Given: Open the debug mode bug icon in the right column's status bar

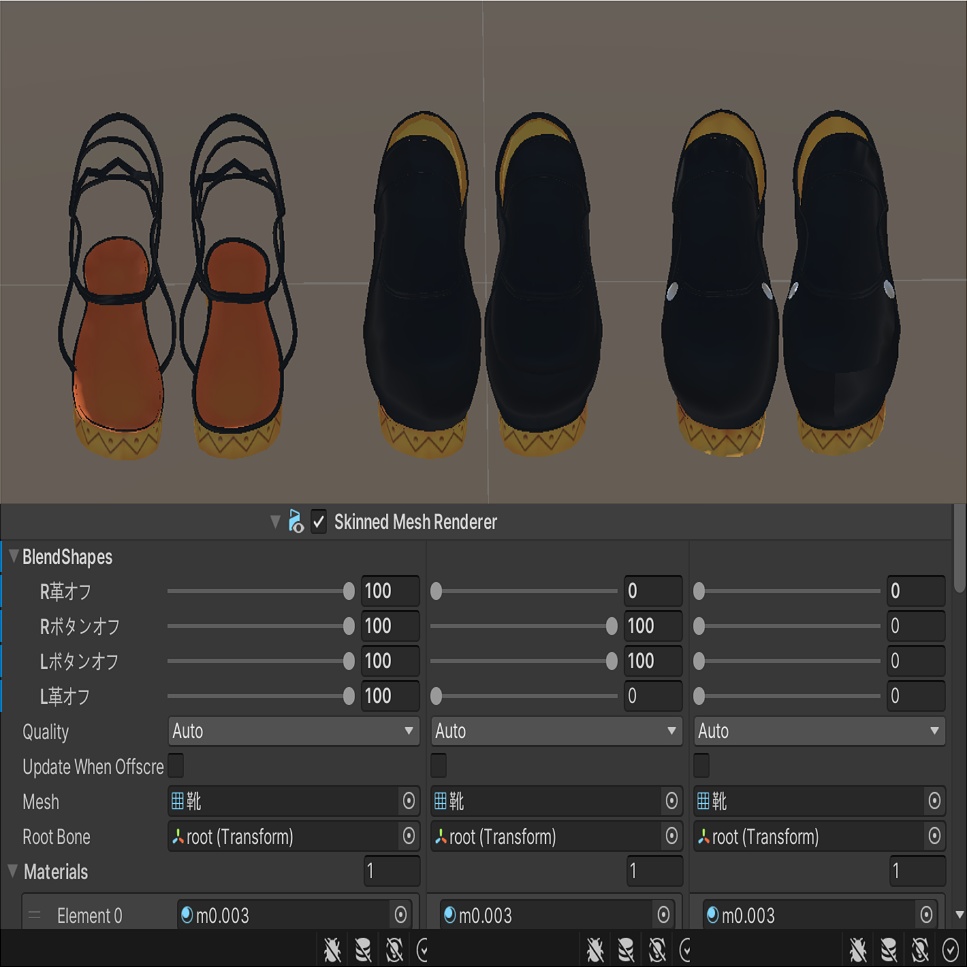Looking at the screenshot, I should point(857,950).
